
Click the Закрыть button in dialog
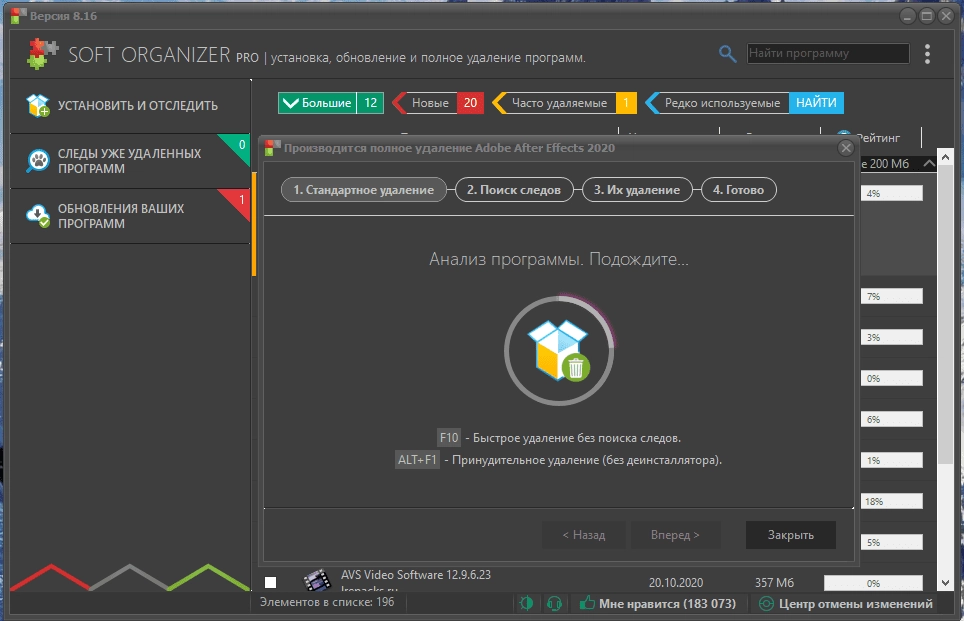pyautogui.click(x=791, y=535)
